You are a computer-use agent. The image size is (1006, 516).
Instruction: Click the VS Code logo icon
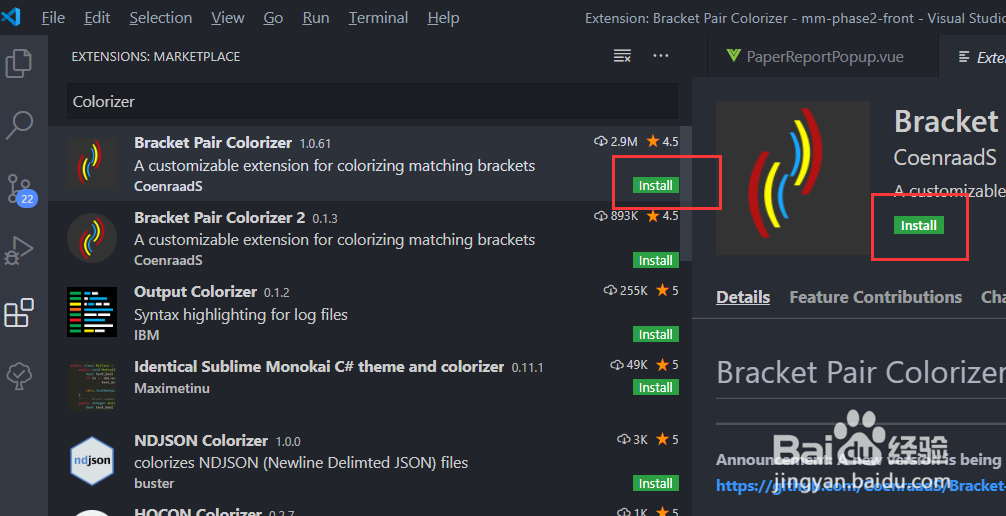(x=11, y=16)
